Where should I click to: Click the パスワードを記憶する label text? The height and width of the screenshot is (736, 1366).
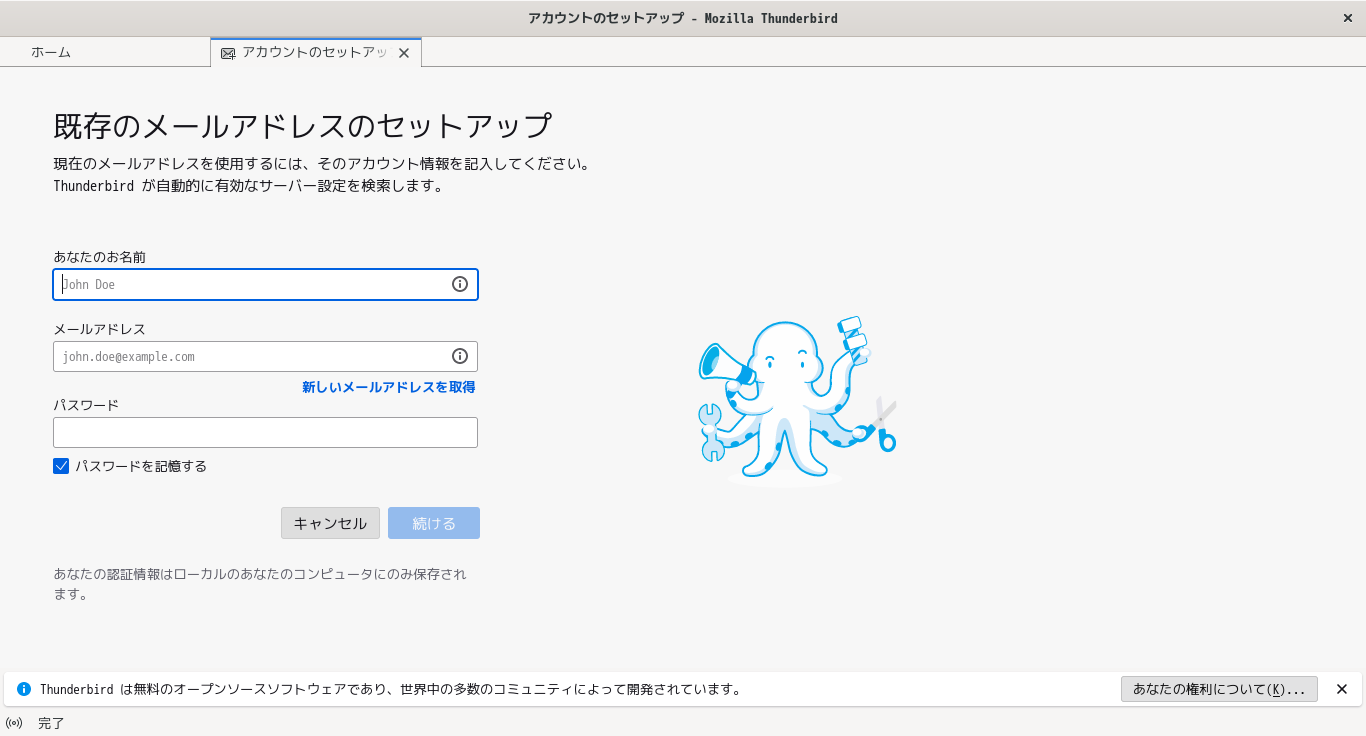(141, 466)
